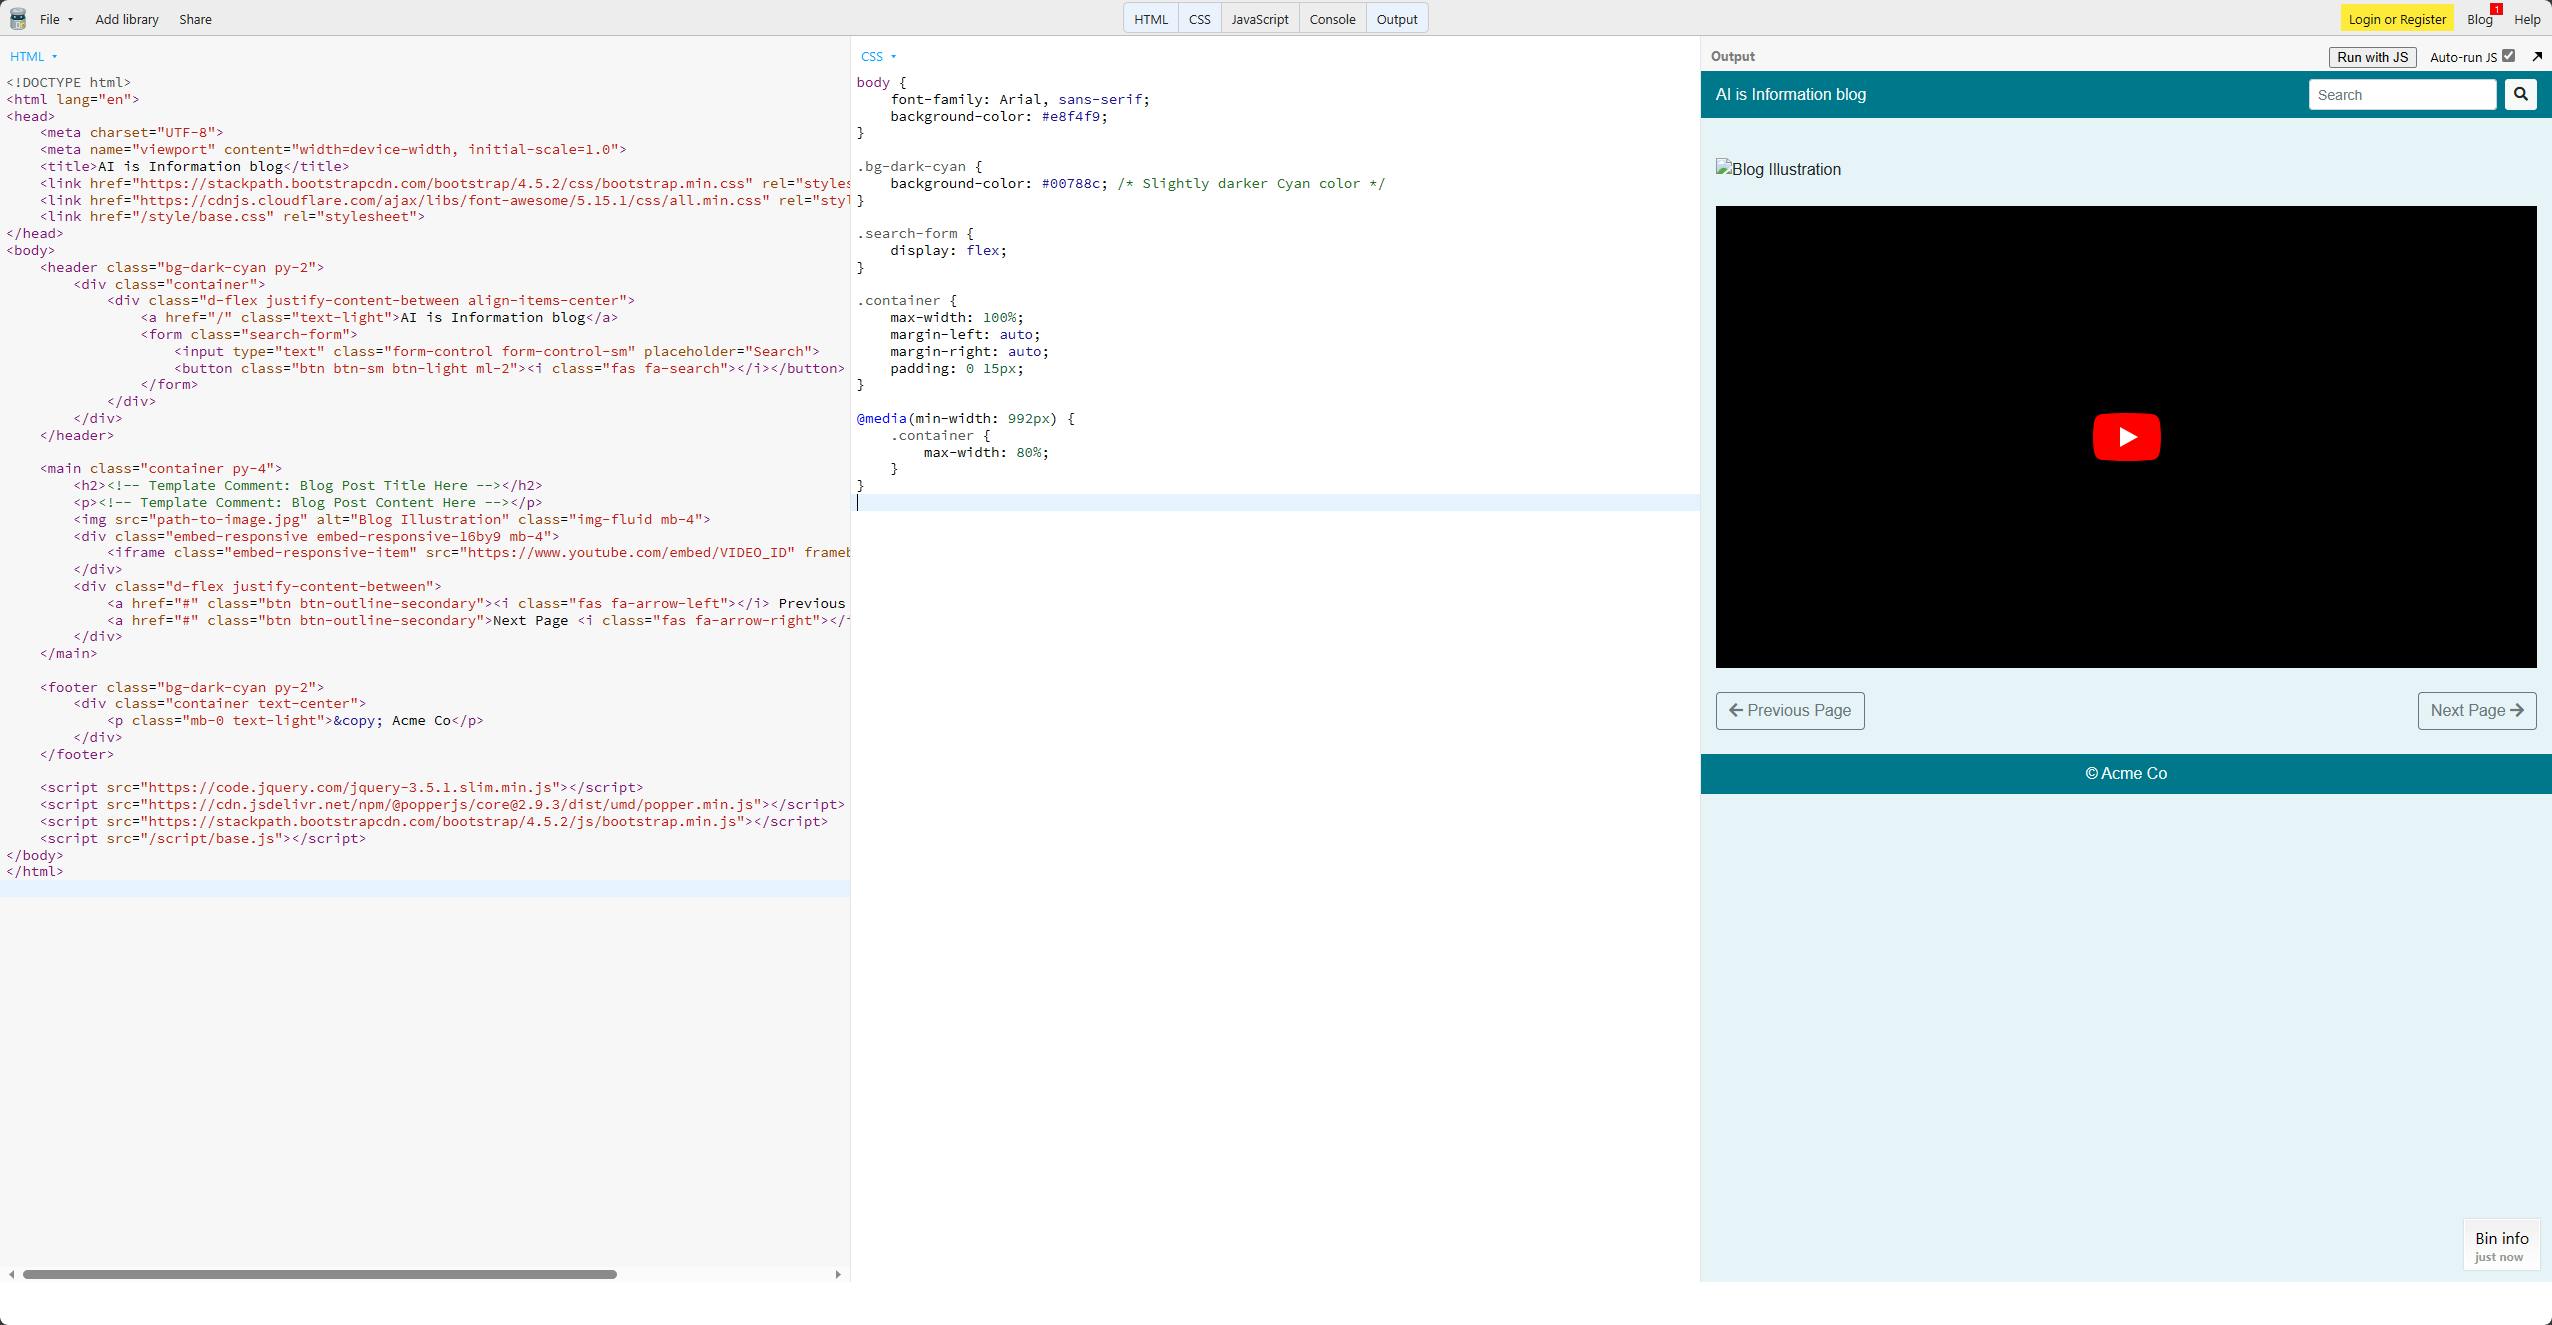Open the CSS panel language dropdown

878,57
